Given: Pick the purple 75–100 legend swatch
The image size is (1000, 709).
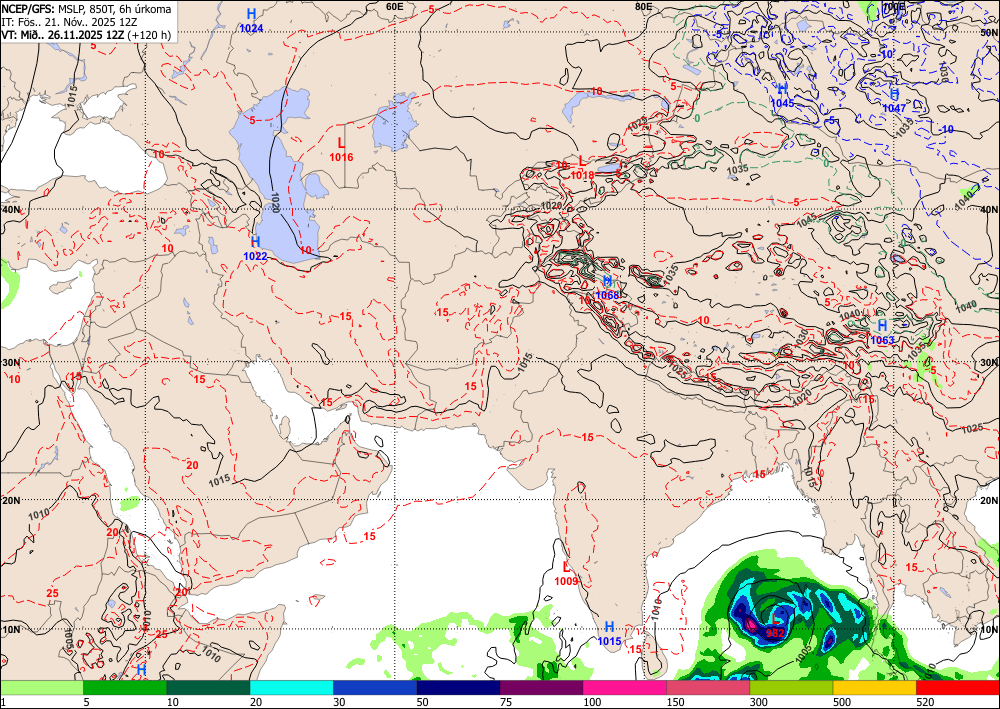Looking at the screenshot, I should [x=541, y=688].
